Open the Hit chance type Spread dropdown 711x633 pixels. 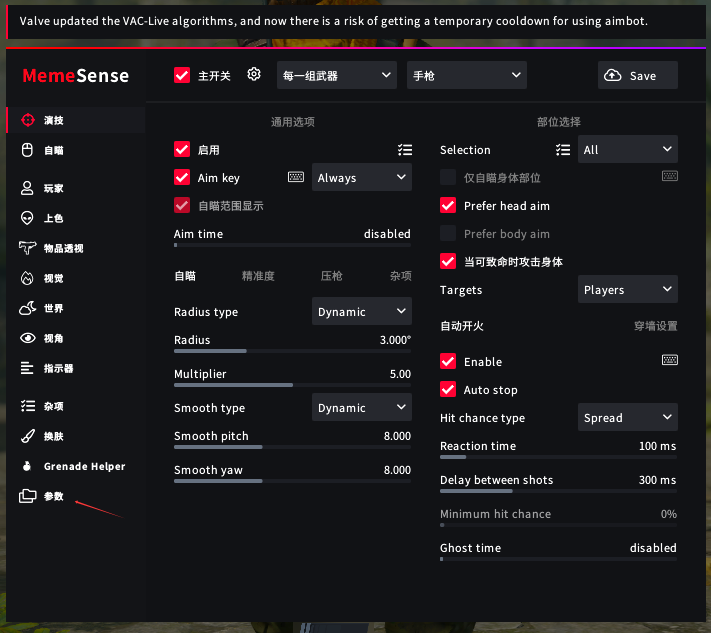coord(629,418)
